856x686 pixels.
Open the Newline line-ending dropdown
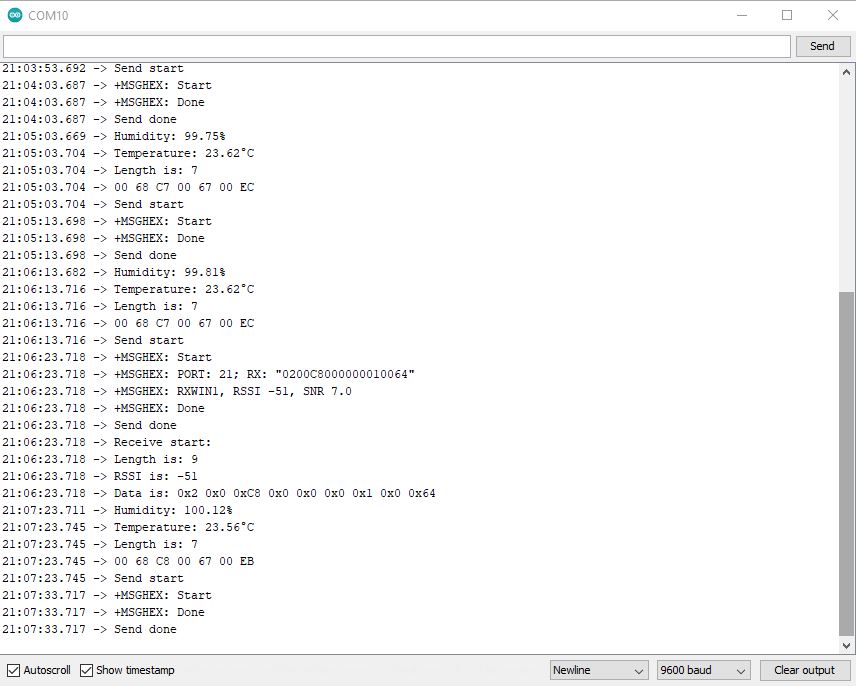(599, 670)
